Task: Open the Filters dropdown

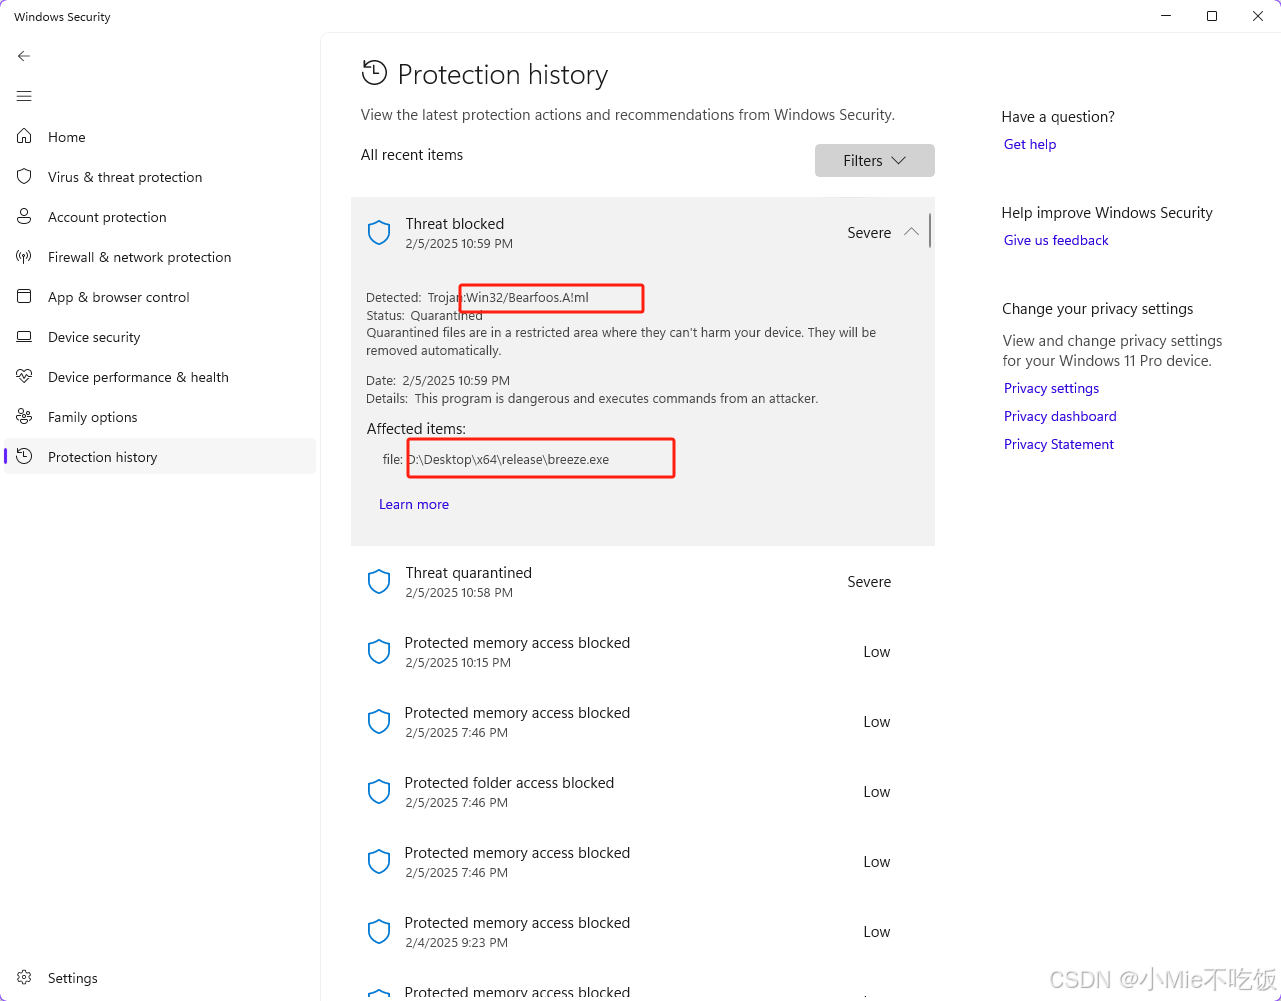Action: point(875,160)
